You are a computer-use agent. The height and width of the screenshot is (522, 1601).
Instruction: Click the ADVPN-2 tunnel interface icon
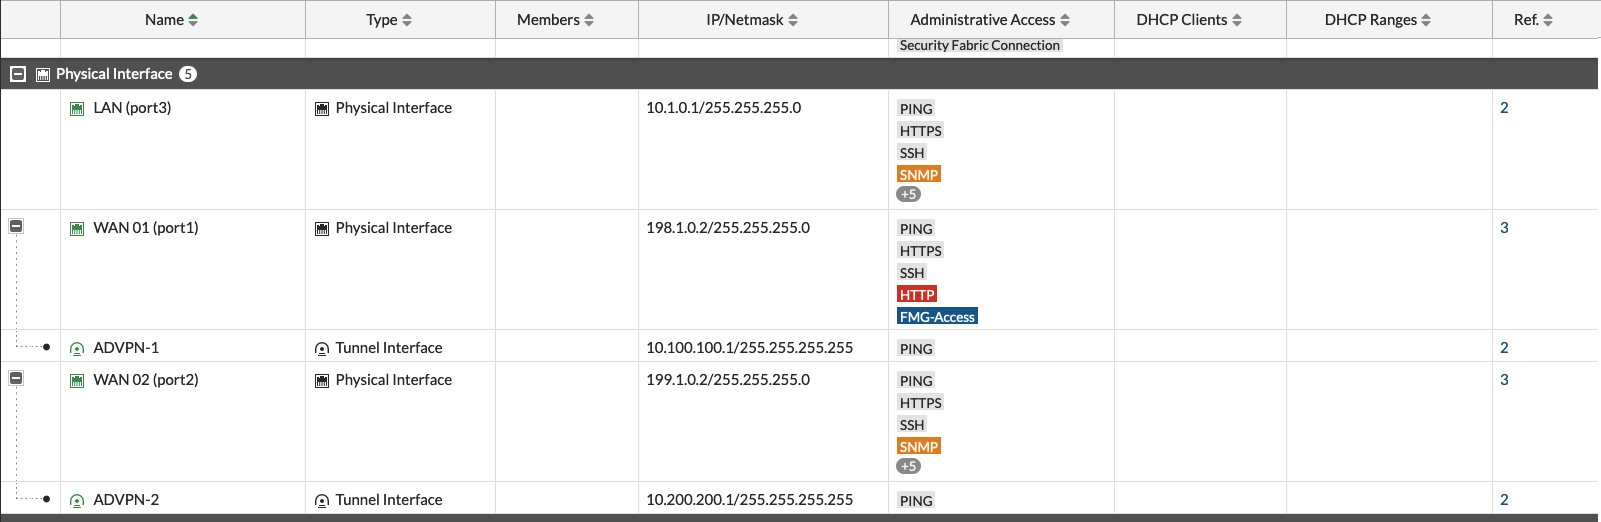(77, 500)
